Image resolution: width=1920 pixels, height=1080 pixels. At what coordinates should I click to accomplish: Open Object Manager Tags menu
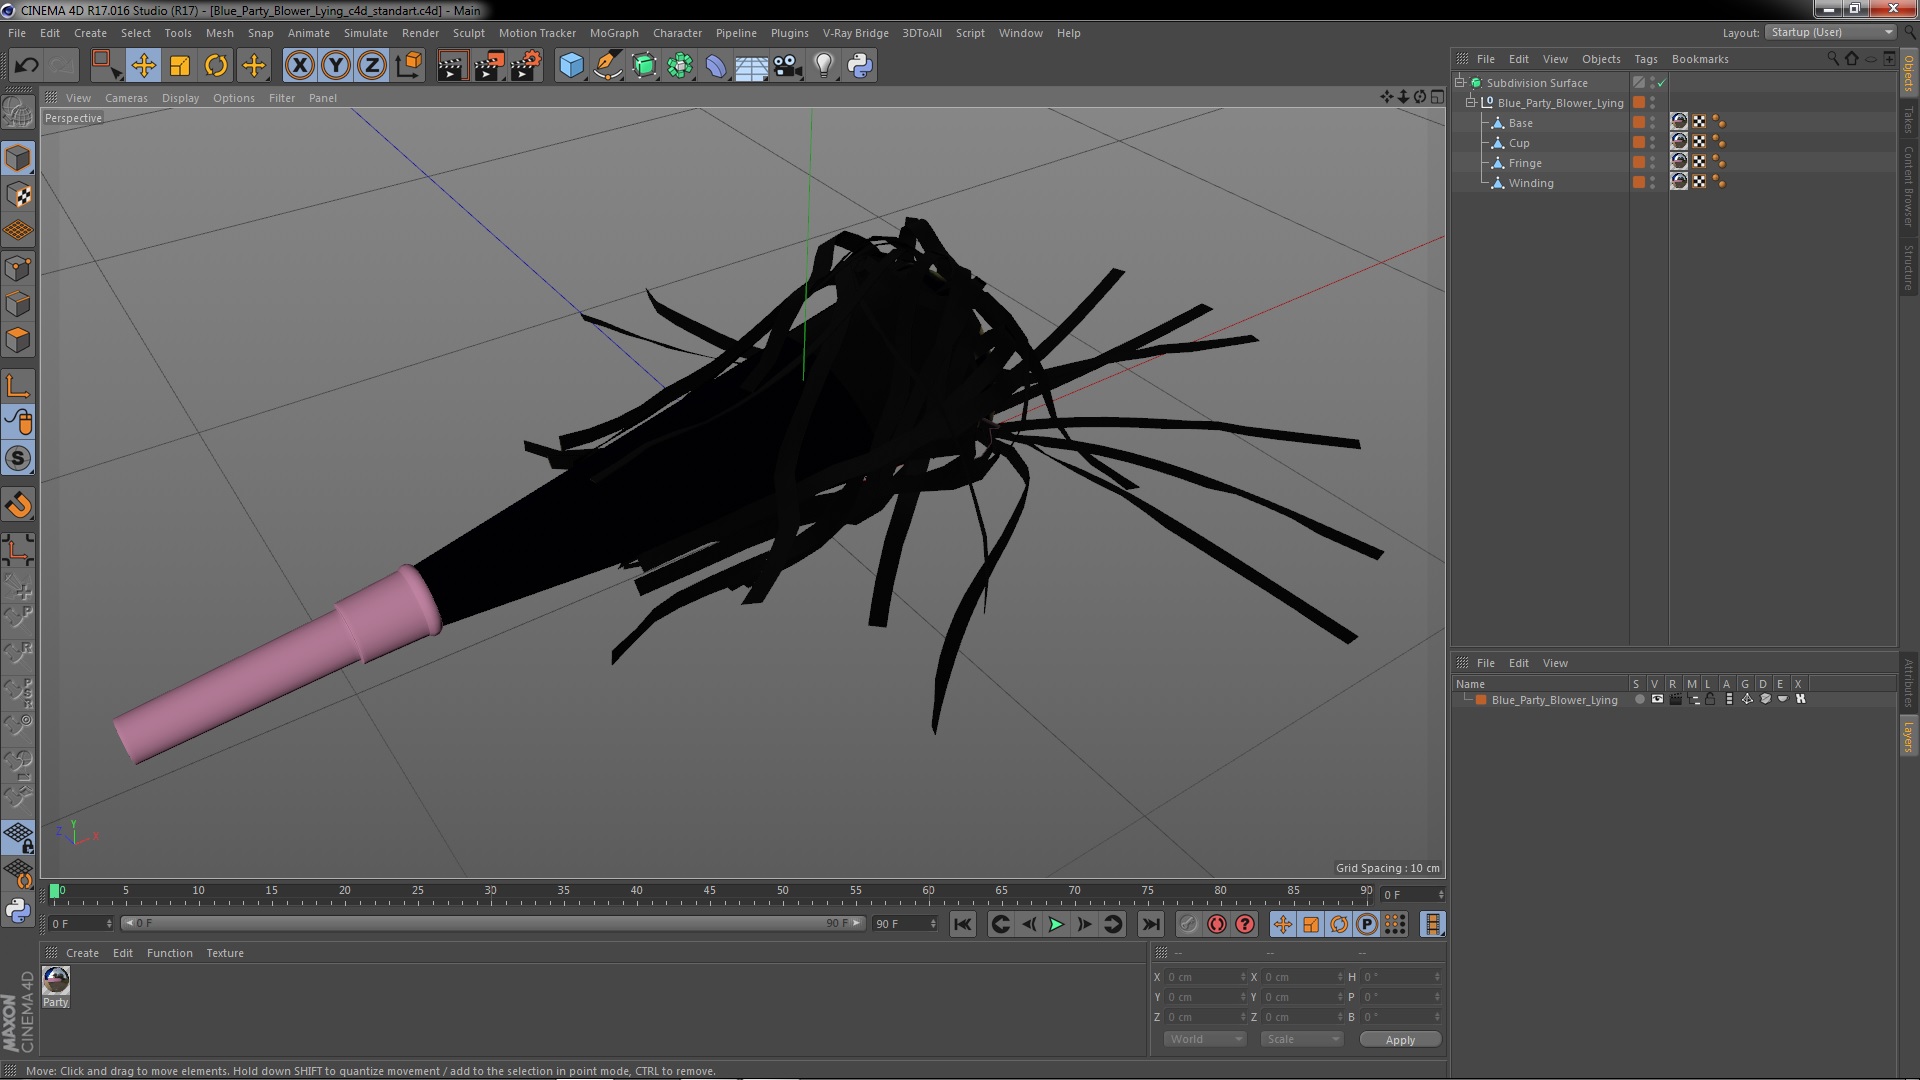click(x=1646, y=59)
